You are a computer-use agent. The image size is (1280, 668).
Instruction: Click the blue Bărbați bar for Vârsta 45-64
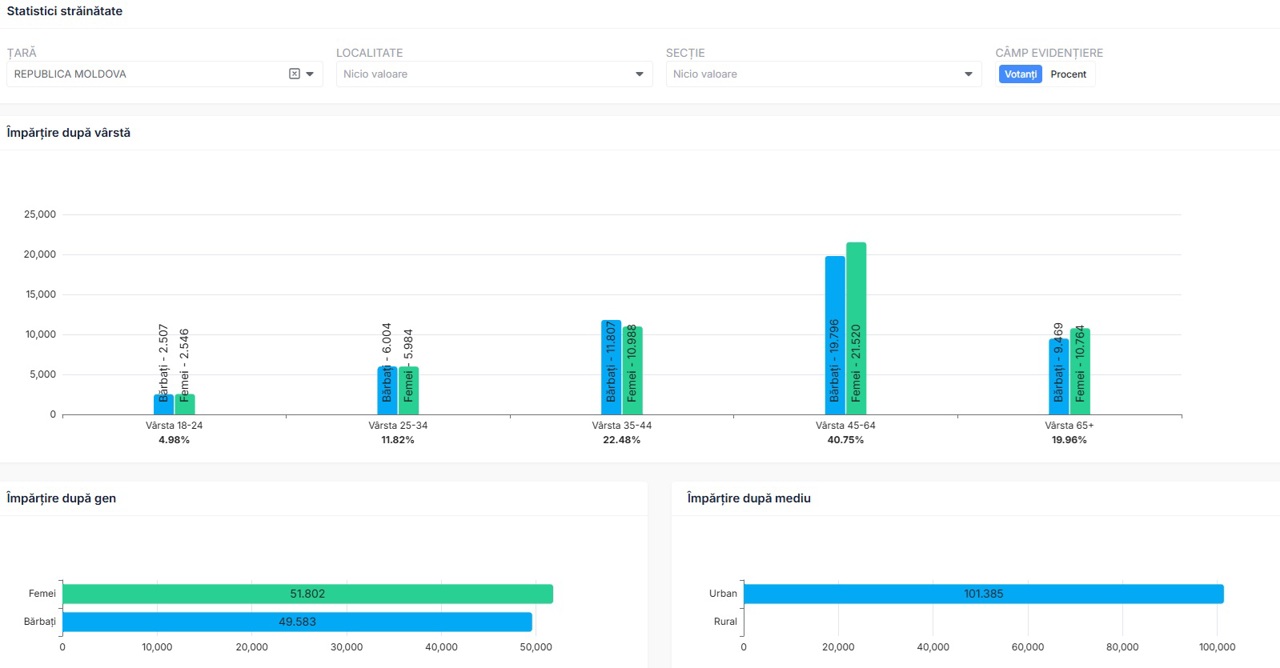834,335
